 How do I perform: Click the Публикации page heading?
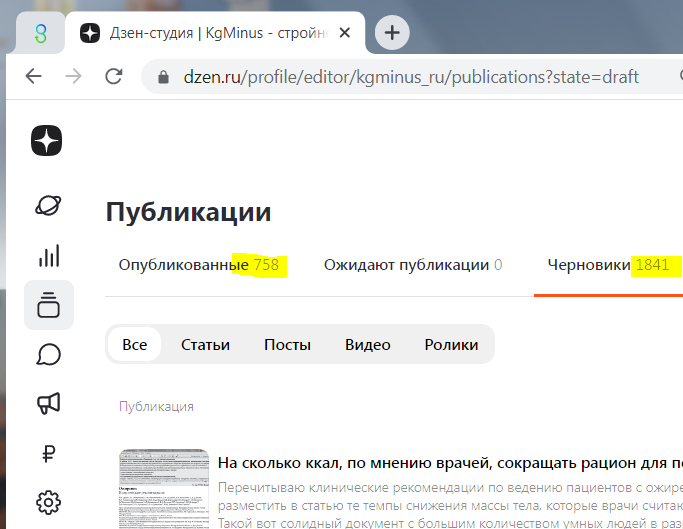(x=188, y=212)
